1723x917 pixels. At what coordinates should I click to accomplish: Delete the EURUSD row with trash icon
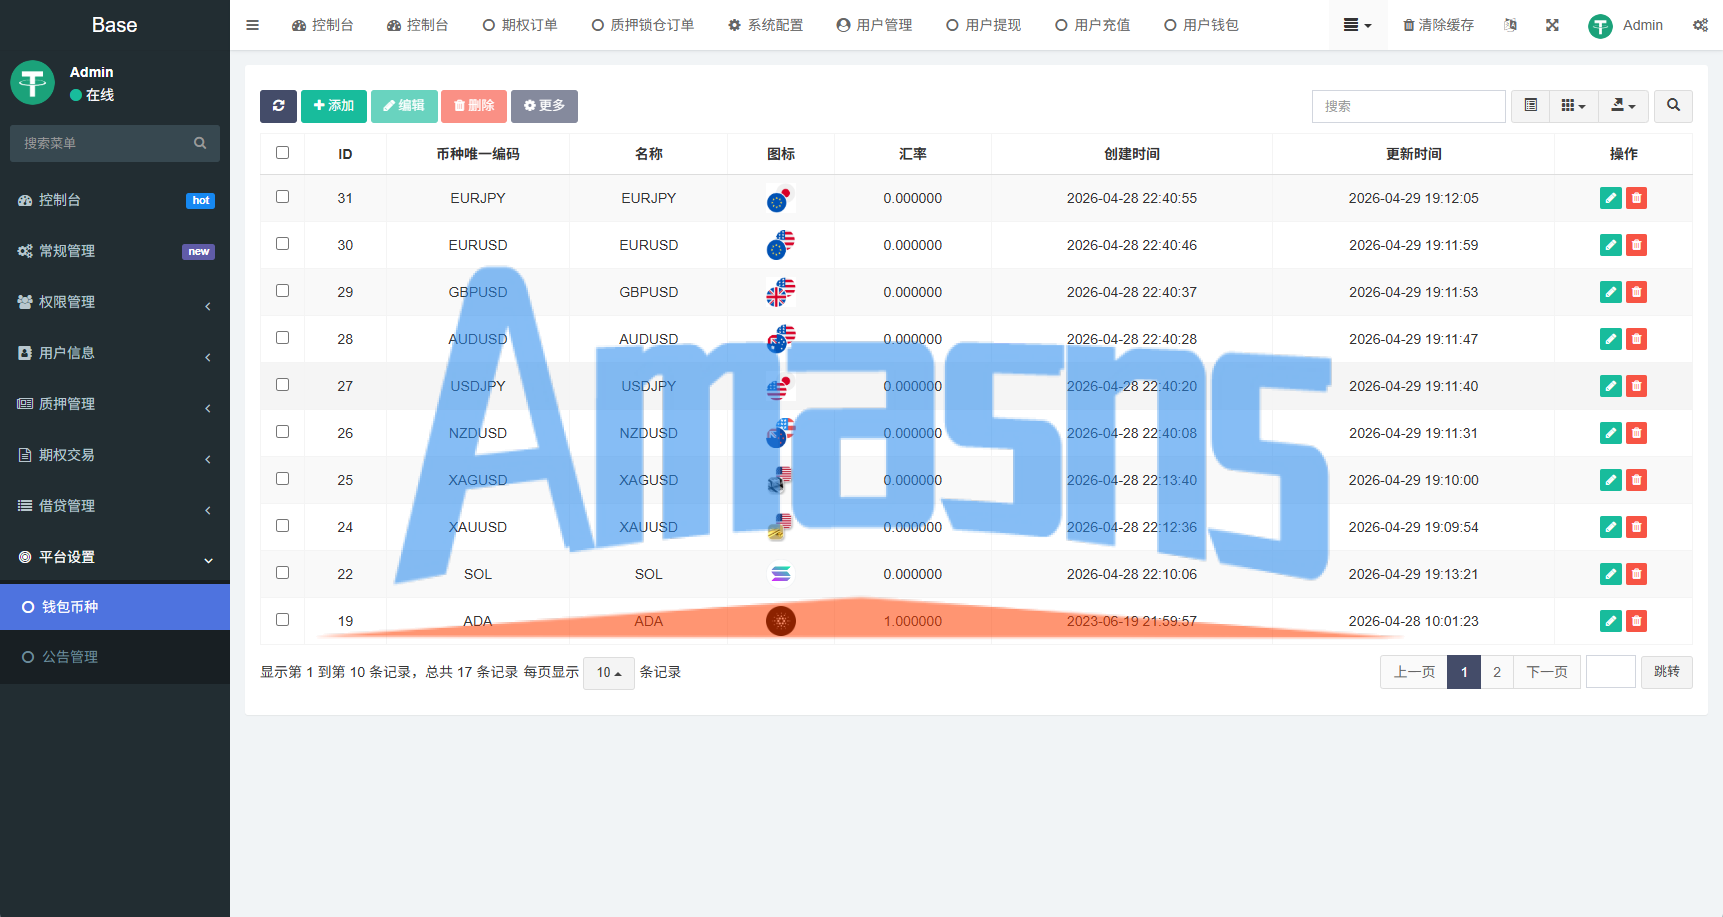tap(1636, 245)
